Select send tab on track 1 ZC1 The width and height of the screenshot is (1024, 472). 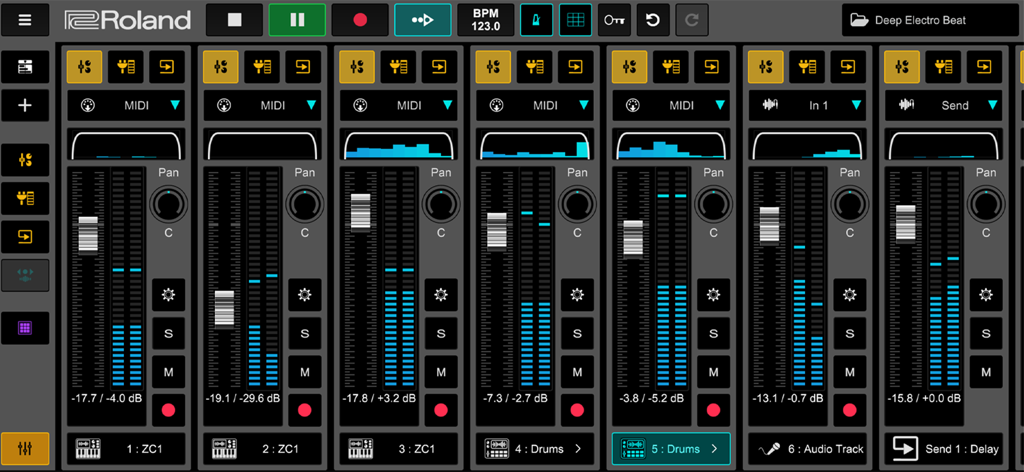167,67
